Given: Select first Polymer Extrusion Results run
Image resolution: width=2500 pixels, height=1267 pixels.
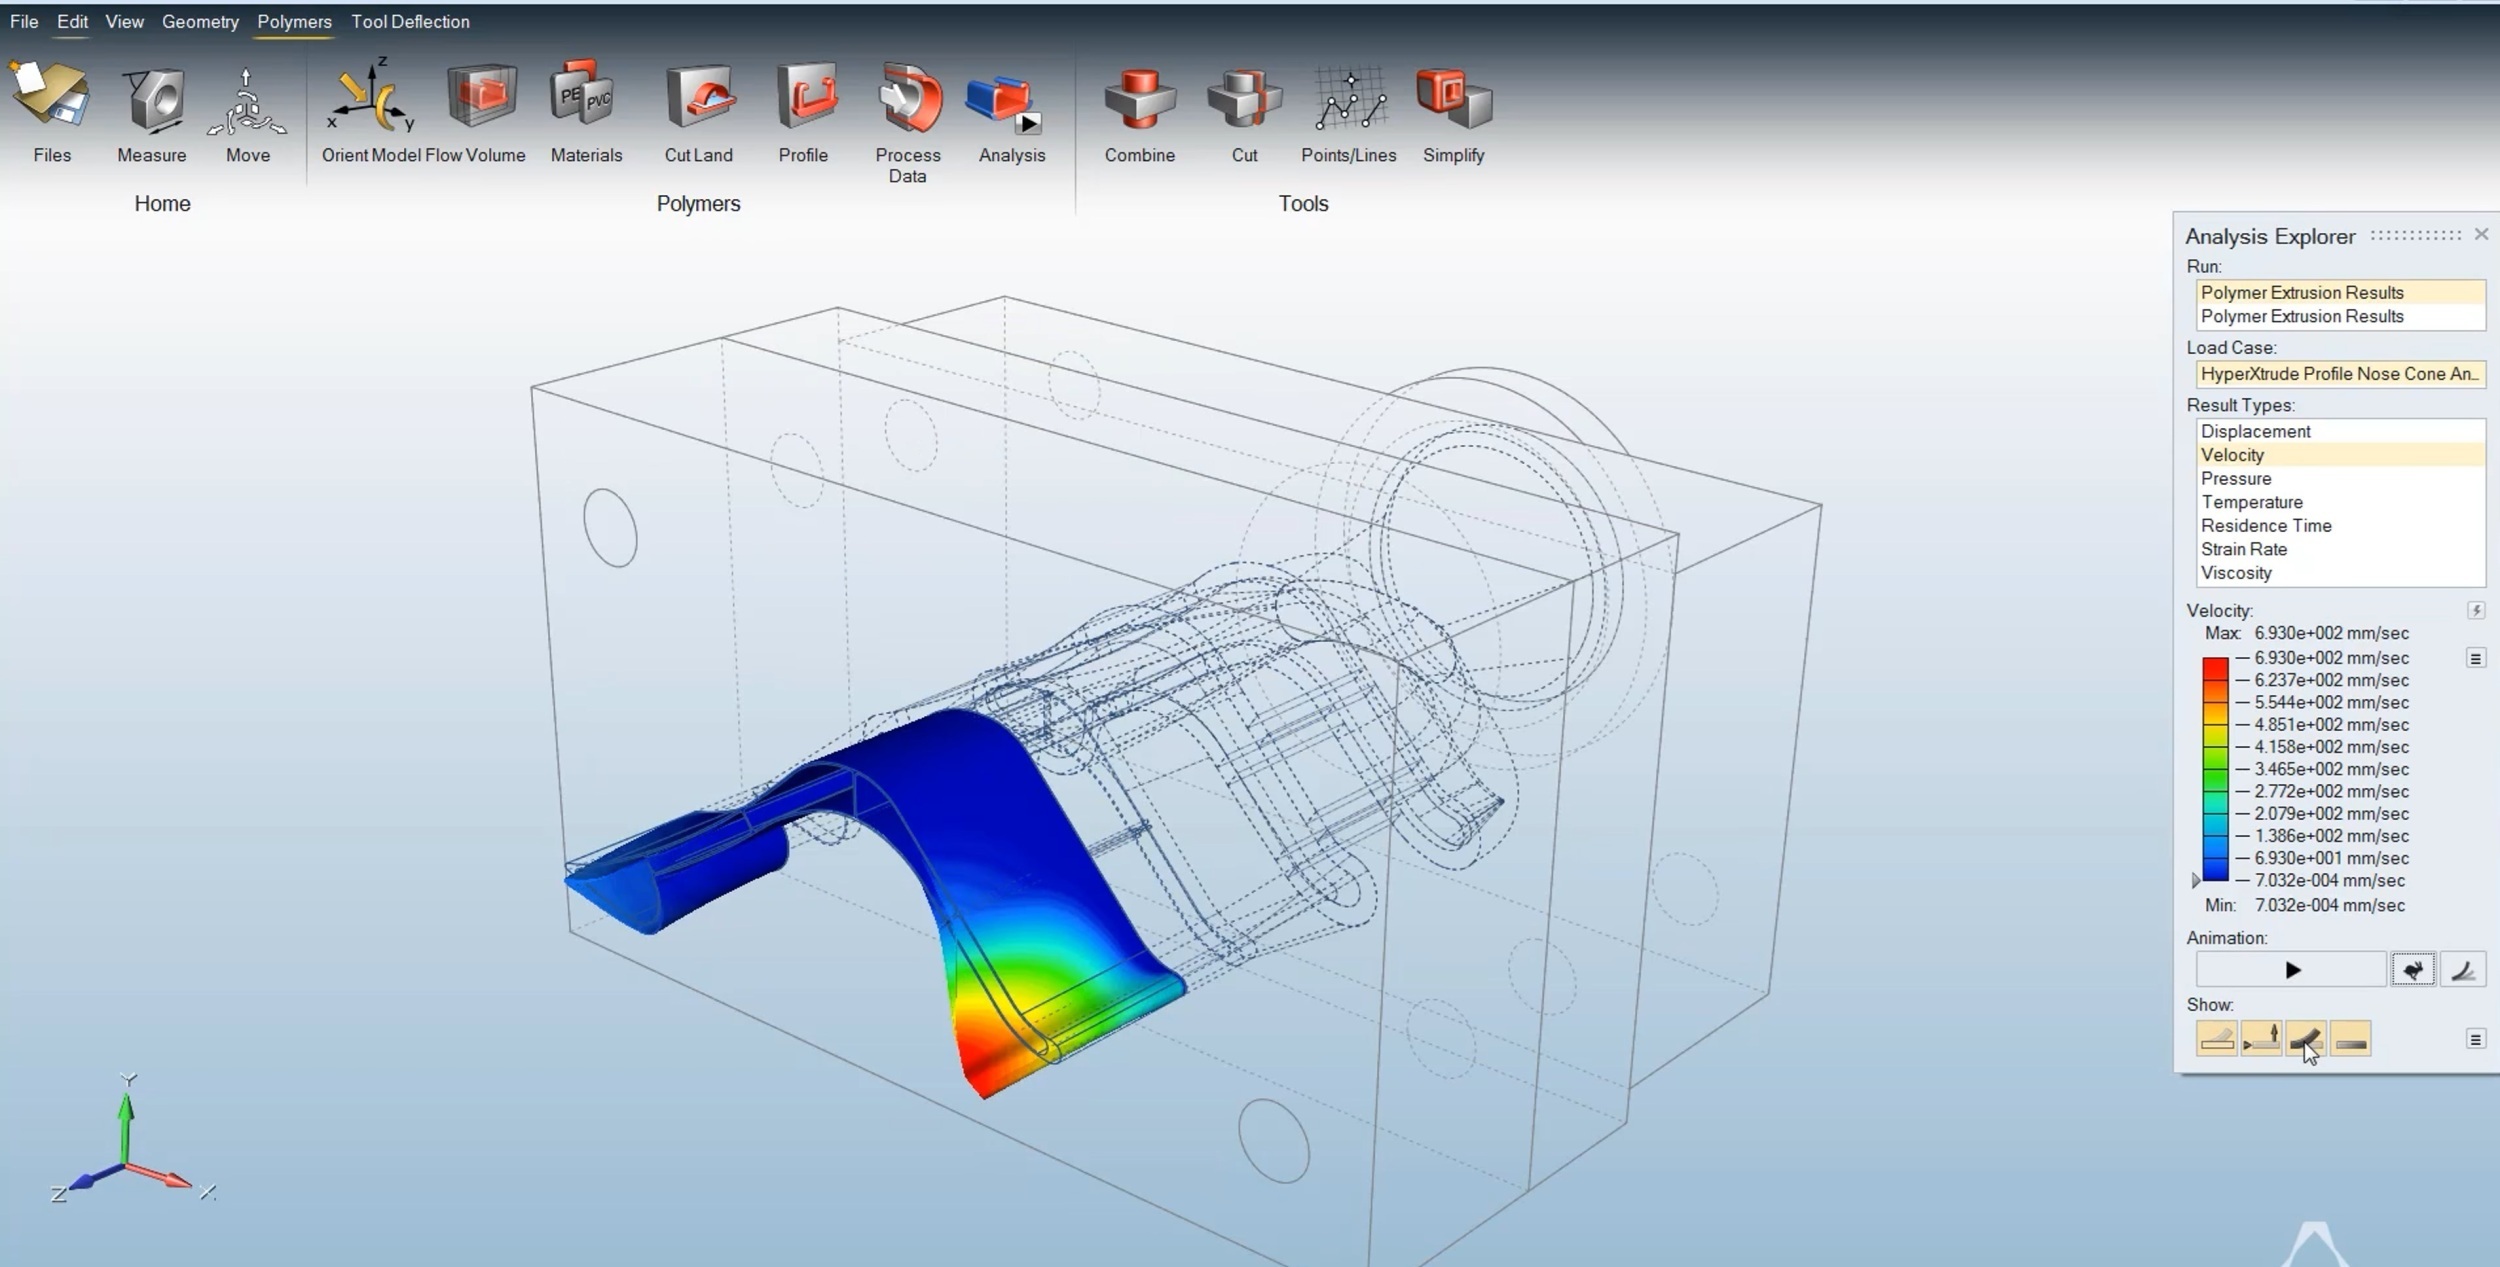Looking at the screenshot, I should point(2340,292).
